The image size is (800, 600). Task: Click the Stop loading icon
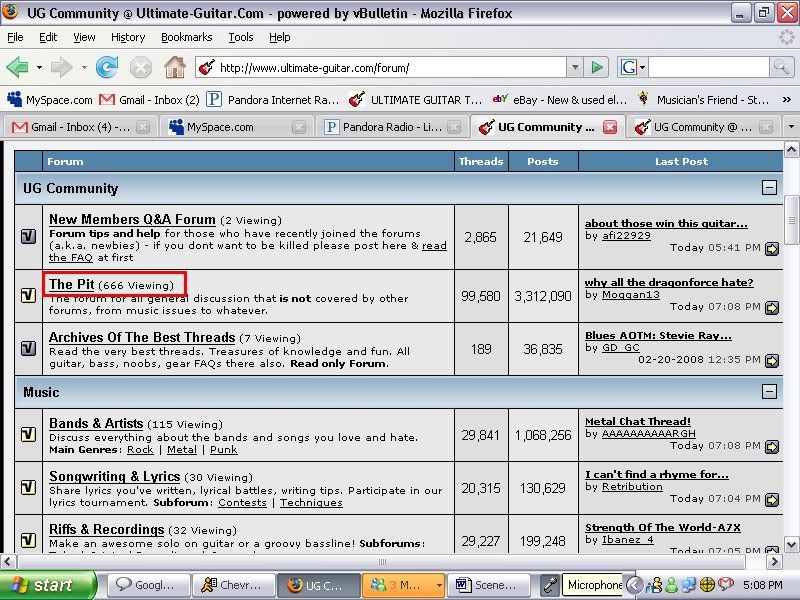tap(140, 67)
